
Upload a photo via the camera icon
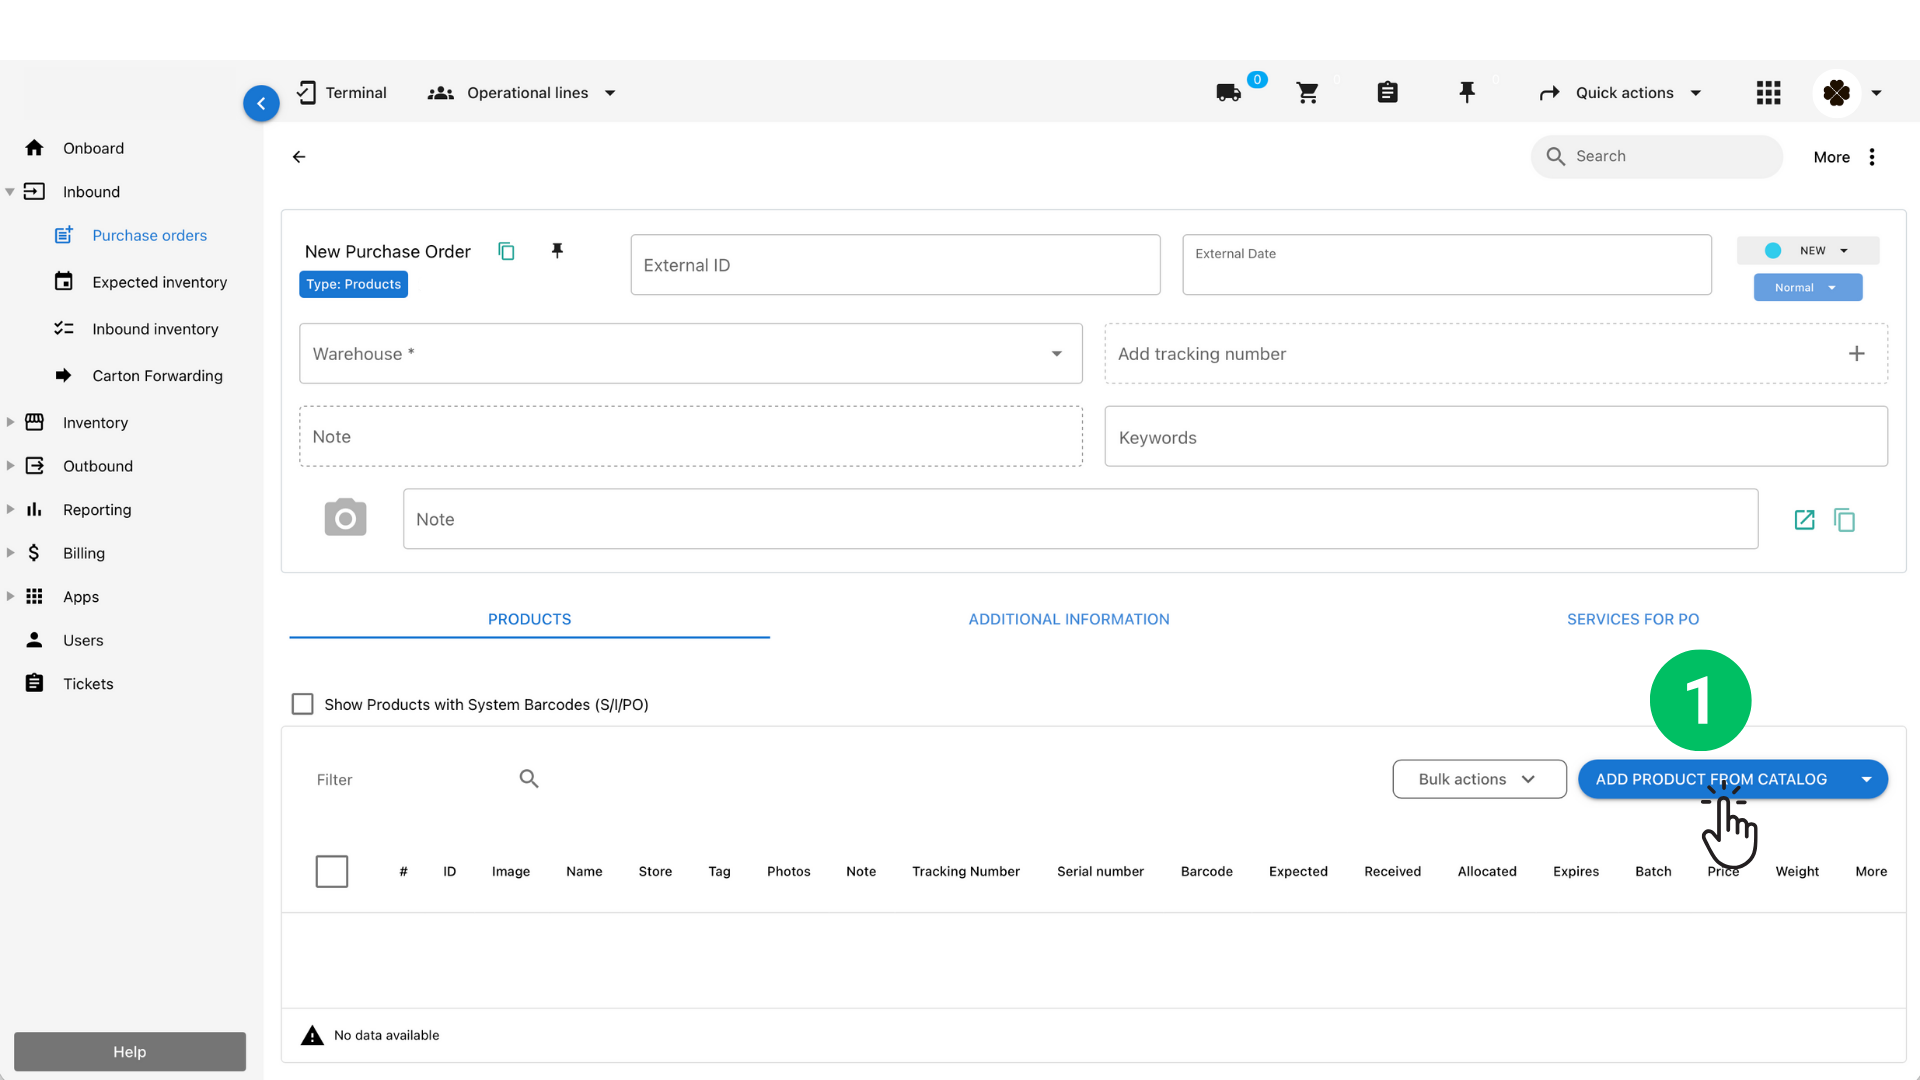(344, 517)
